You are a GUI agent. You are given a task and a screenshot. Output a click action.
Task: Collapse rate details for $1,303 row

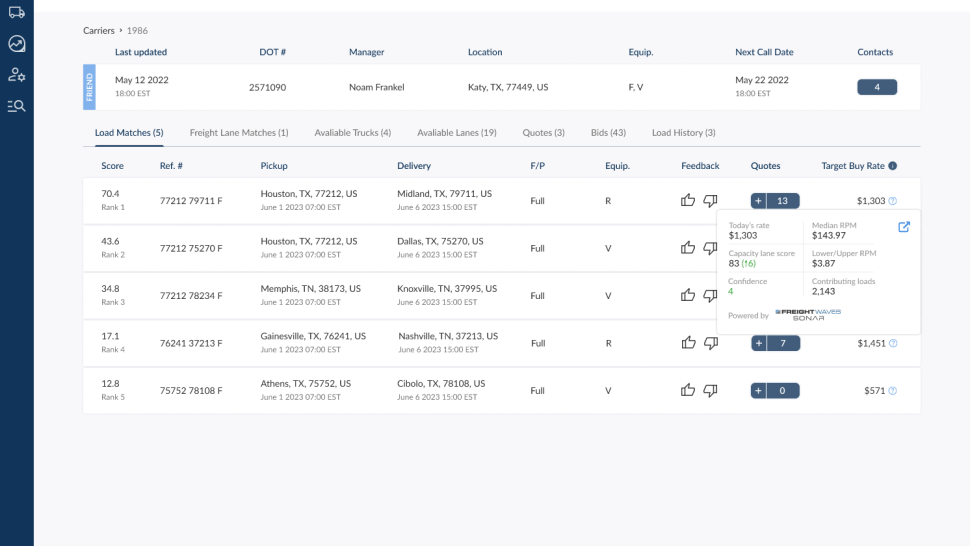892,201
